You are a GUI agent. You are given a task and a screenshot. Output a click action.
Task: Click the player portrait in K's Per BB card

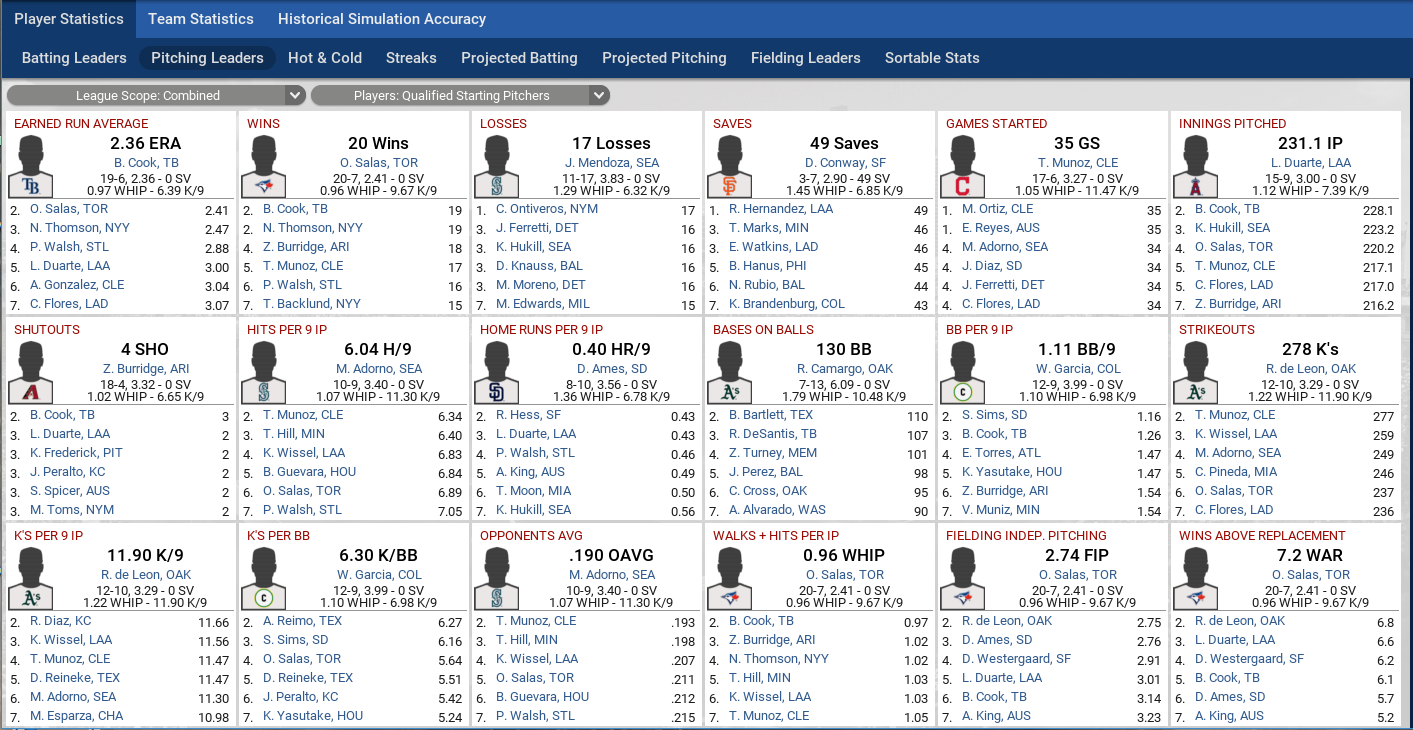[x=264, y=578]
